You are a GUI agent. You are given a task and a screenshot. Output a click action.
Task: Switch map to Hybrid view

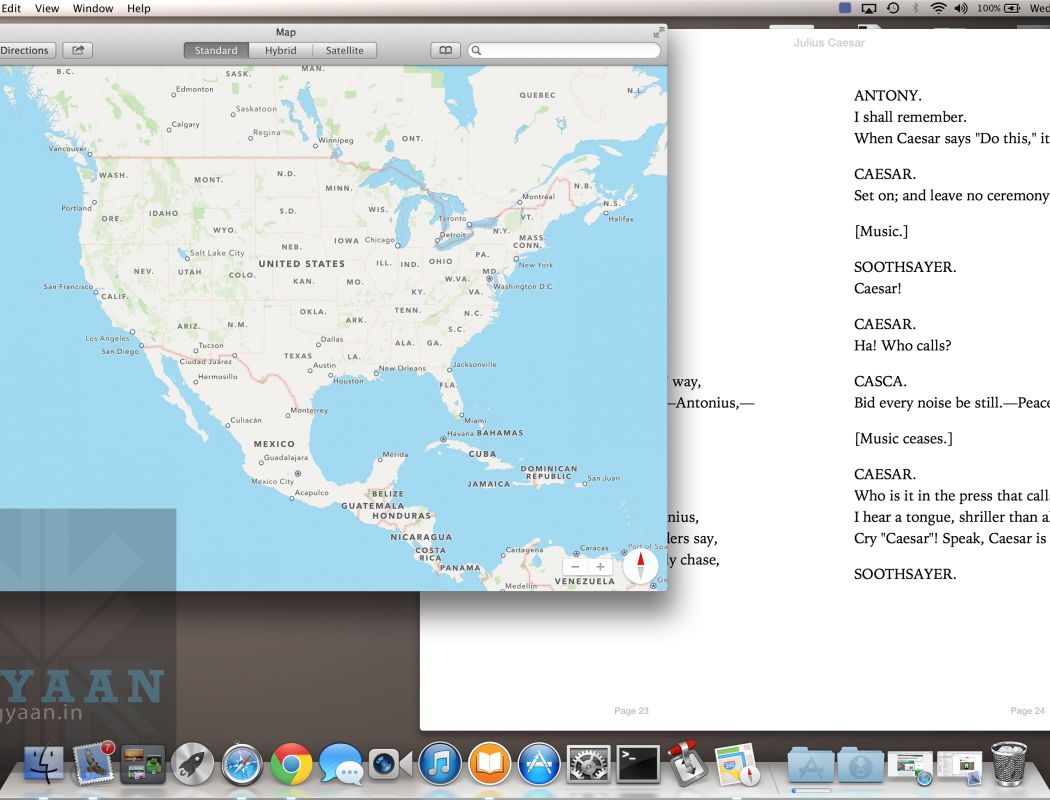tap(280, 50)
